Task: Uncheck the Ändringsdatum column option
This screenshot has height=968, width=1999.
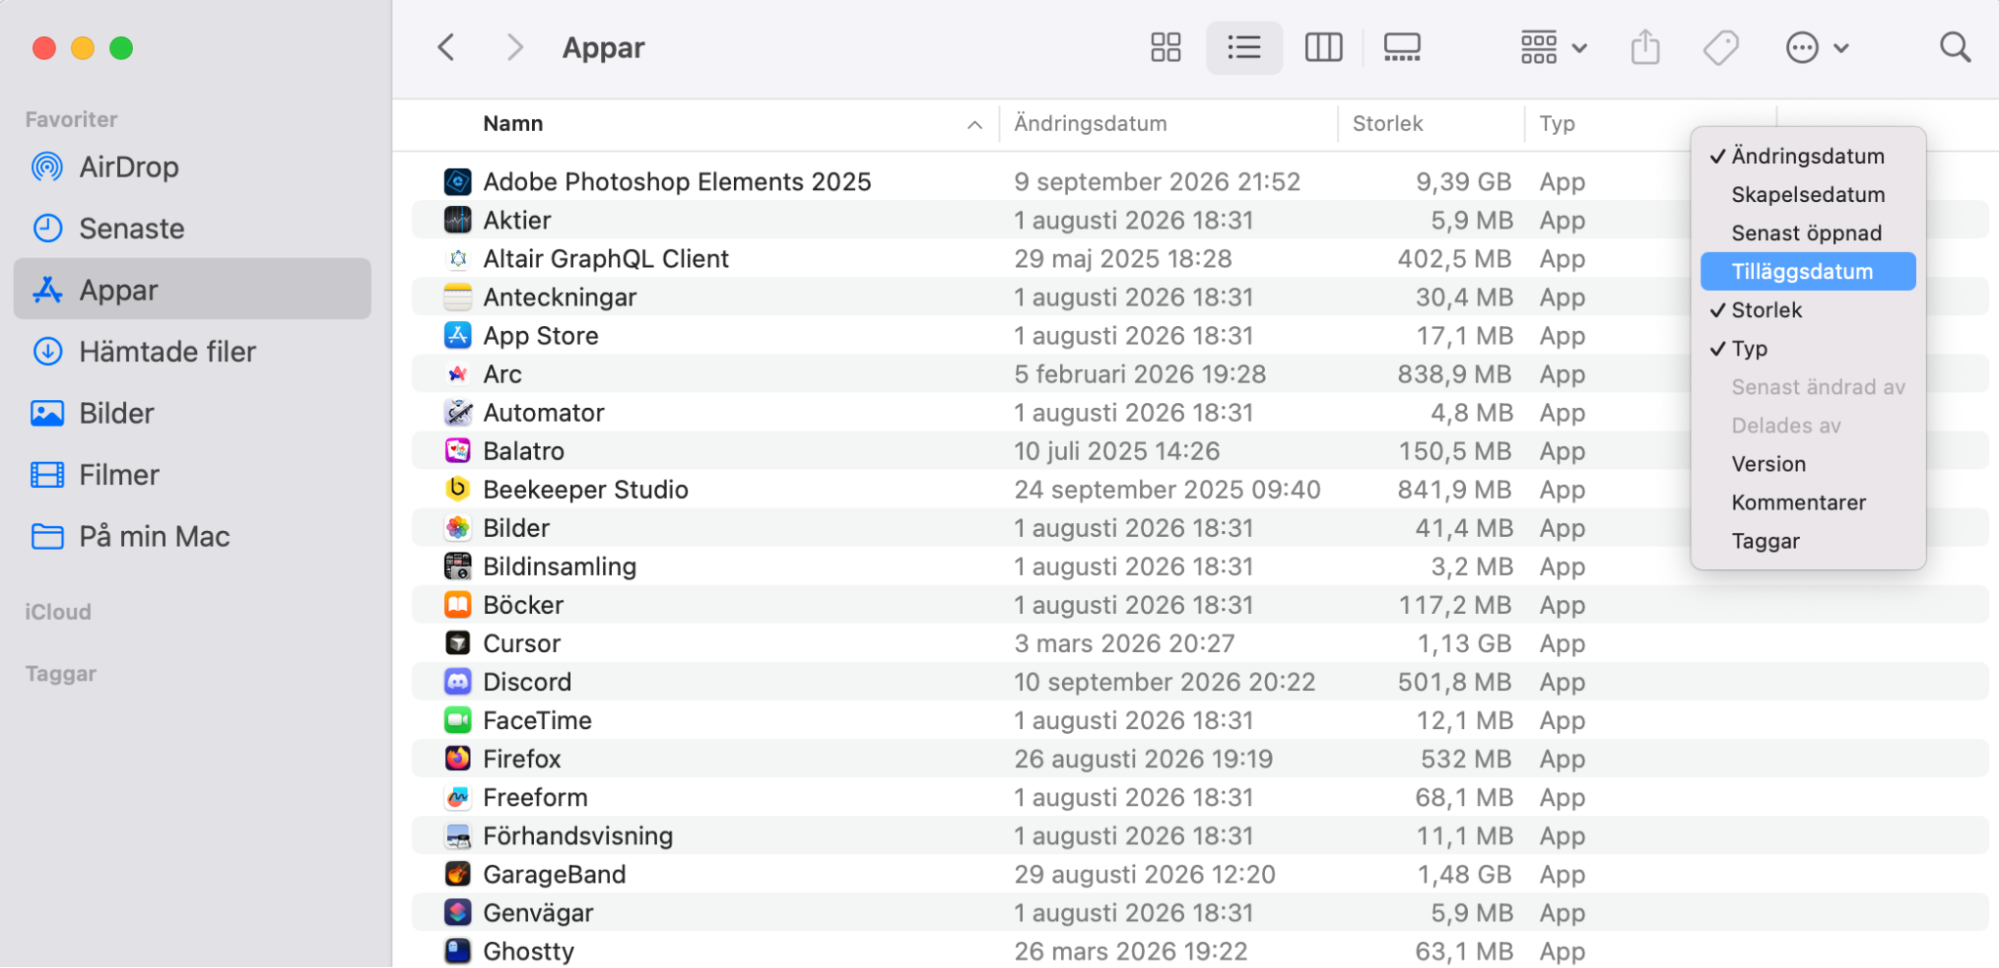Action: point(1808,156)
